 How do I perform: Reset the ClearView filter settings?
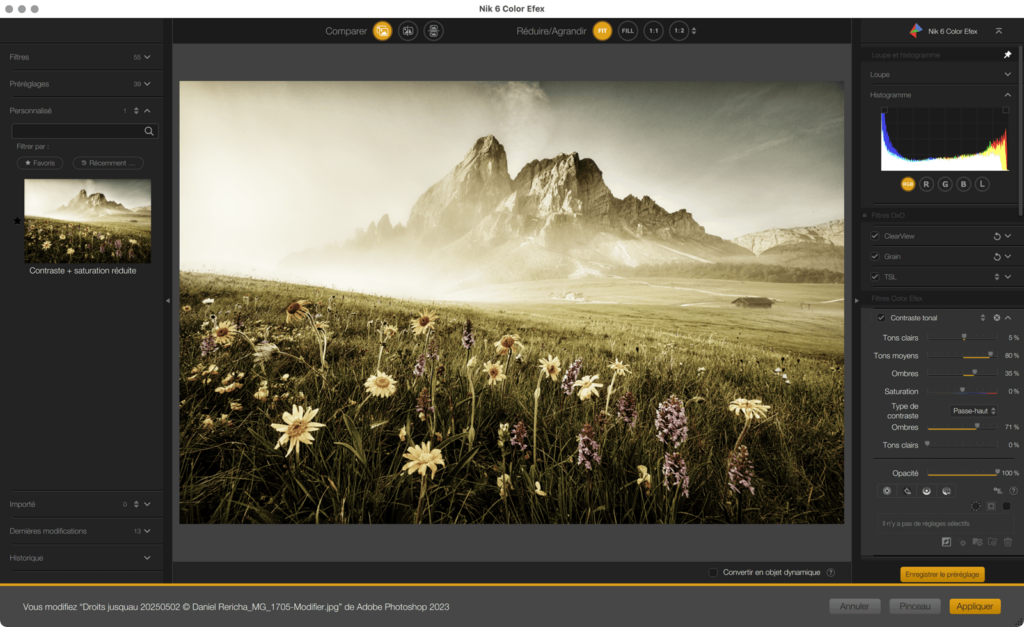(997, 236)
